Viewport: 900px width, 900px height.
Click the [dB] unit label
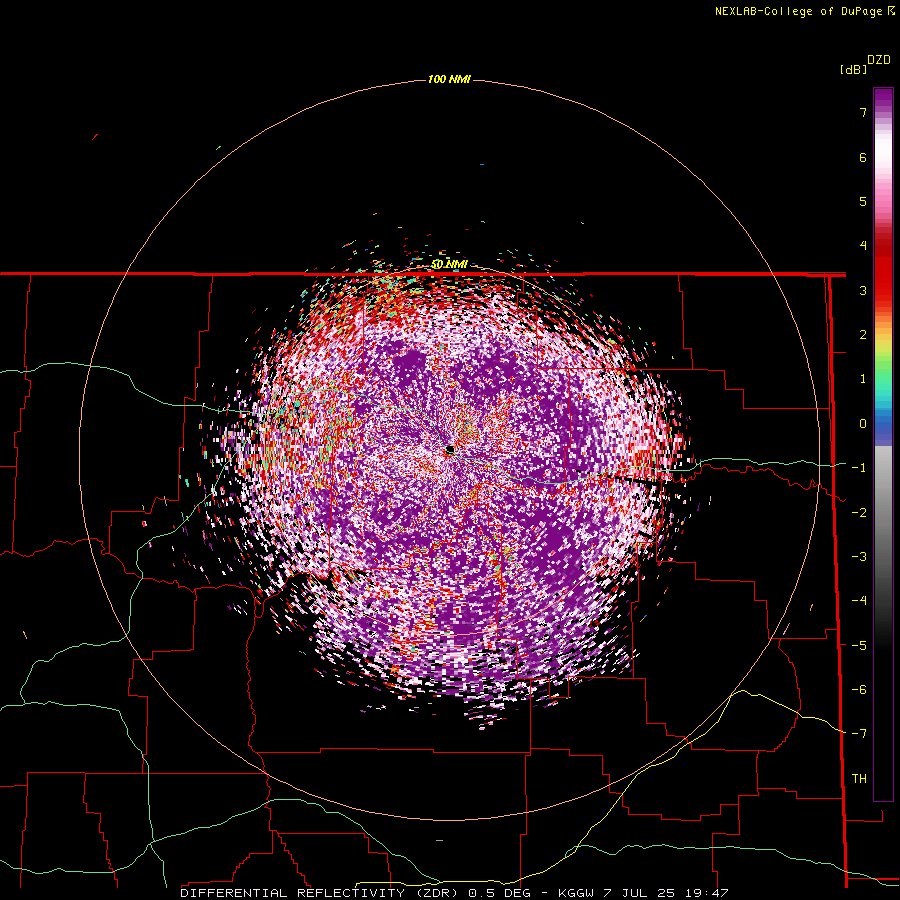pos(853,69)
